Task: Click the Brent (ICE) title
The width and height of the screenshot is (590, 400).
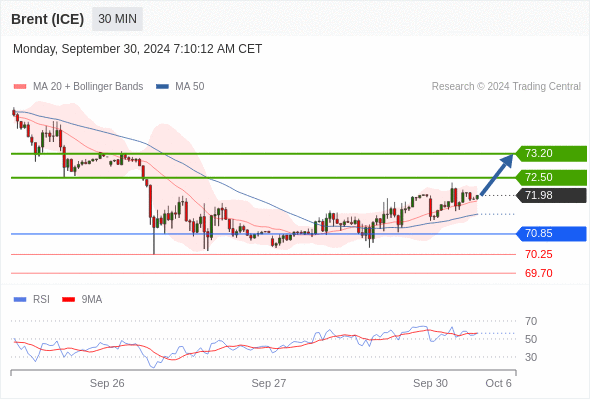Action: [47, 19]
